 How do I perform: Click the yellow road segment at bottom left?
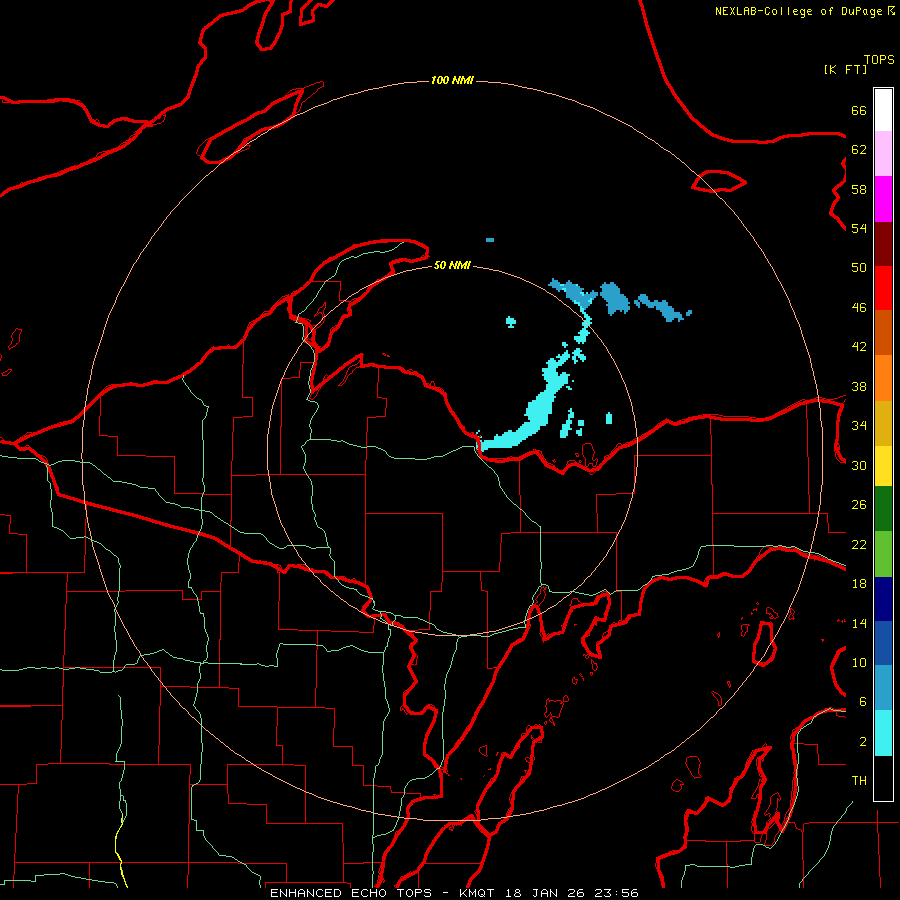(x=120, y=850)
